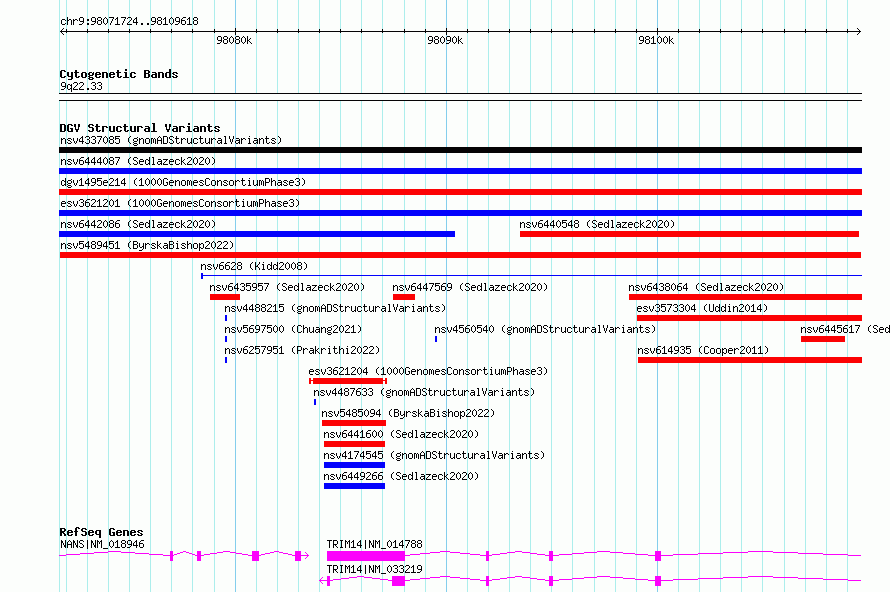890x592 pixels.
Task: Open the dgv1495e214 1000Genomes variant
Action: (183, 182)
